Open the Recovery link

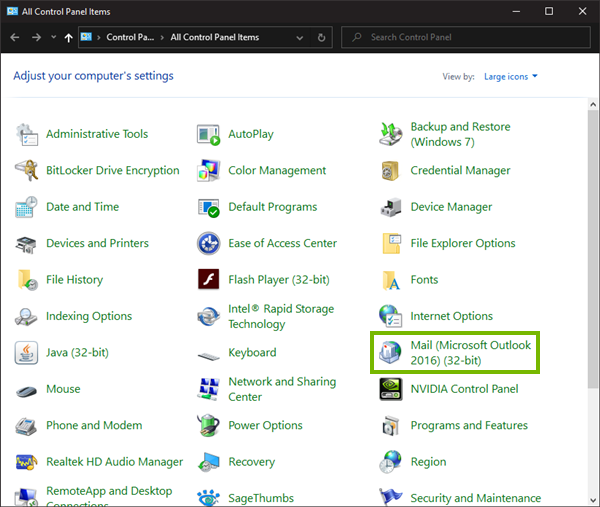pos(251,462)
